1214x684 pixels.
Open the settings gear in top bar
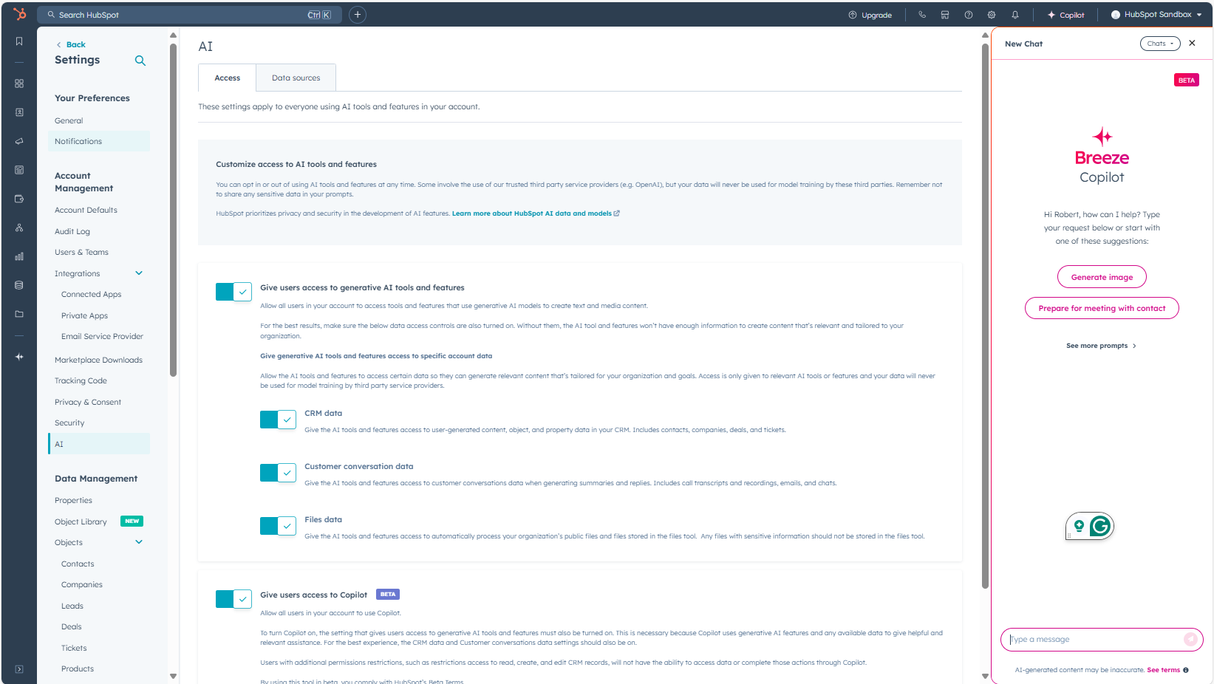(991, 15)
